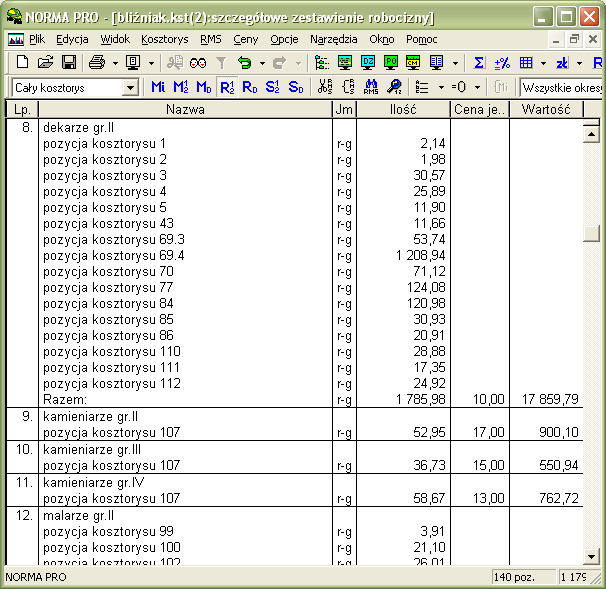Select the pozycja kosztorysu 69.4 row

[113, 255]
